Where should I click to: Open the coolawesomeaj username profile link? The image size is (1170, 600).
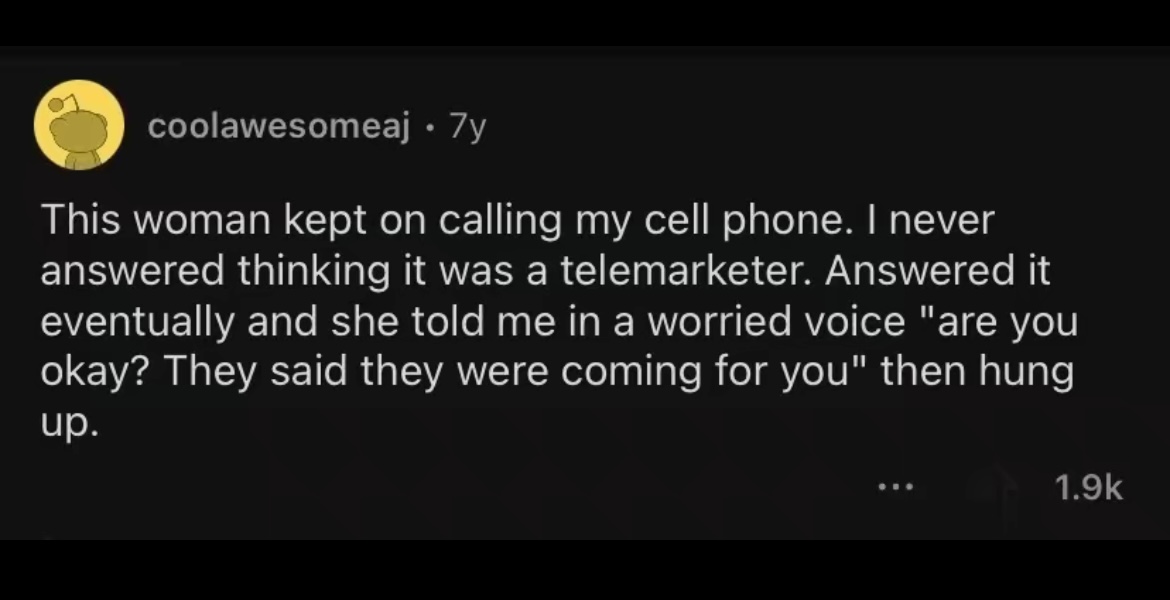[x=279, y=128]
